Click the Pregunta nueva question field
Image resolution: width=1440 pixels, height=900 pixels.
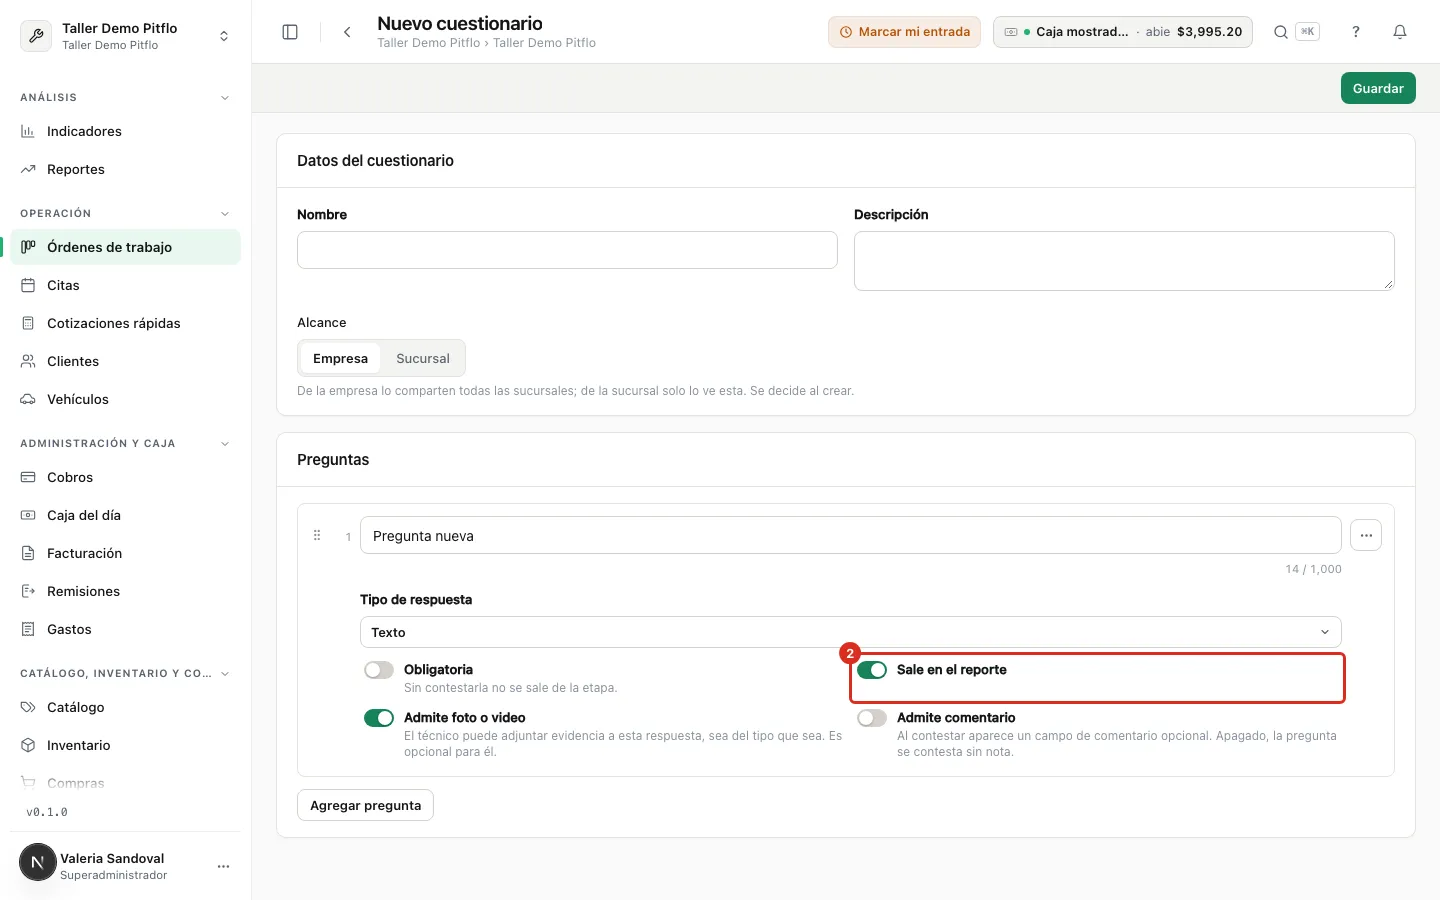(850, 535)
